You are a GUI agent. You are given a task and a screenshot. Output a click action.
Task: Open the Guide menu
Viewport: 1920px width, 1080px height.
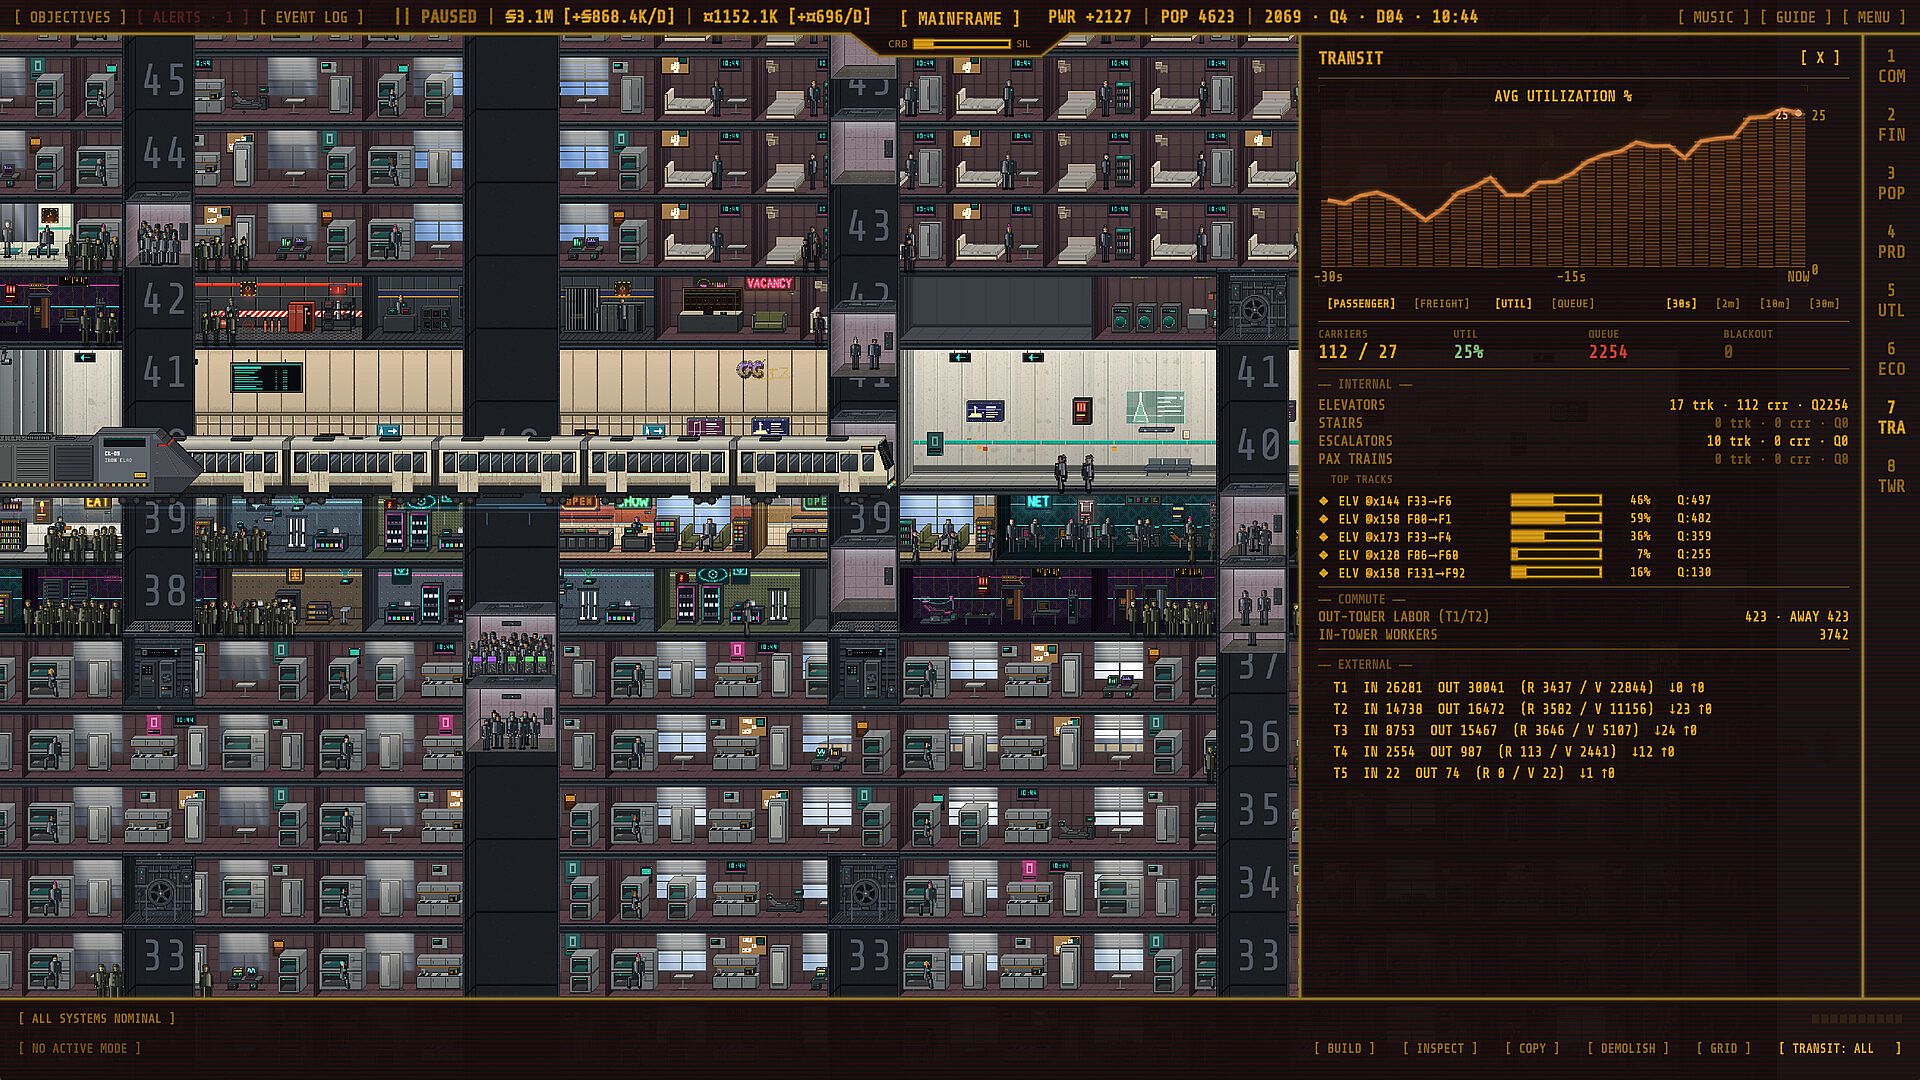coord(1796,17)
